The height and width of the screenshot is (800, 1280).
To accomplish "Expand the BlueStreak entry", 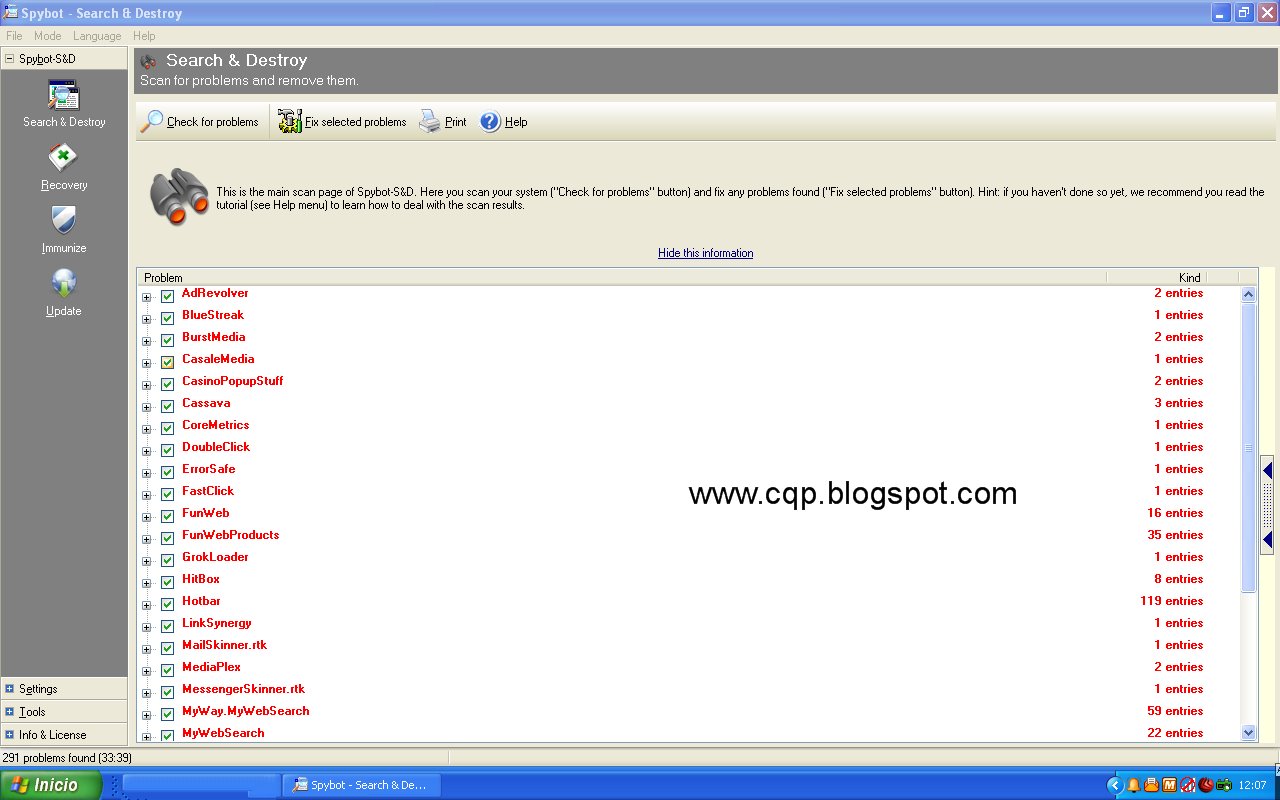I will coord(146,320).
